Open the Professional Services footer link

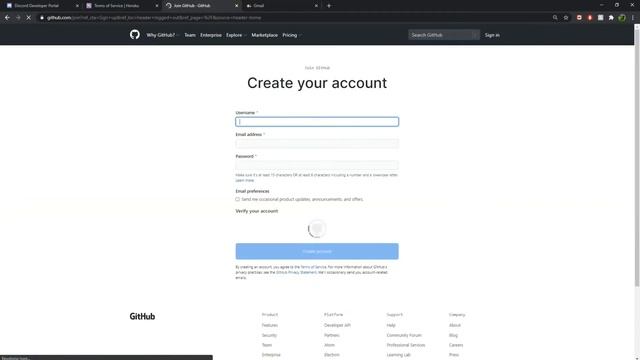coord(406,345)
